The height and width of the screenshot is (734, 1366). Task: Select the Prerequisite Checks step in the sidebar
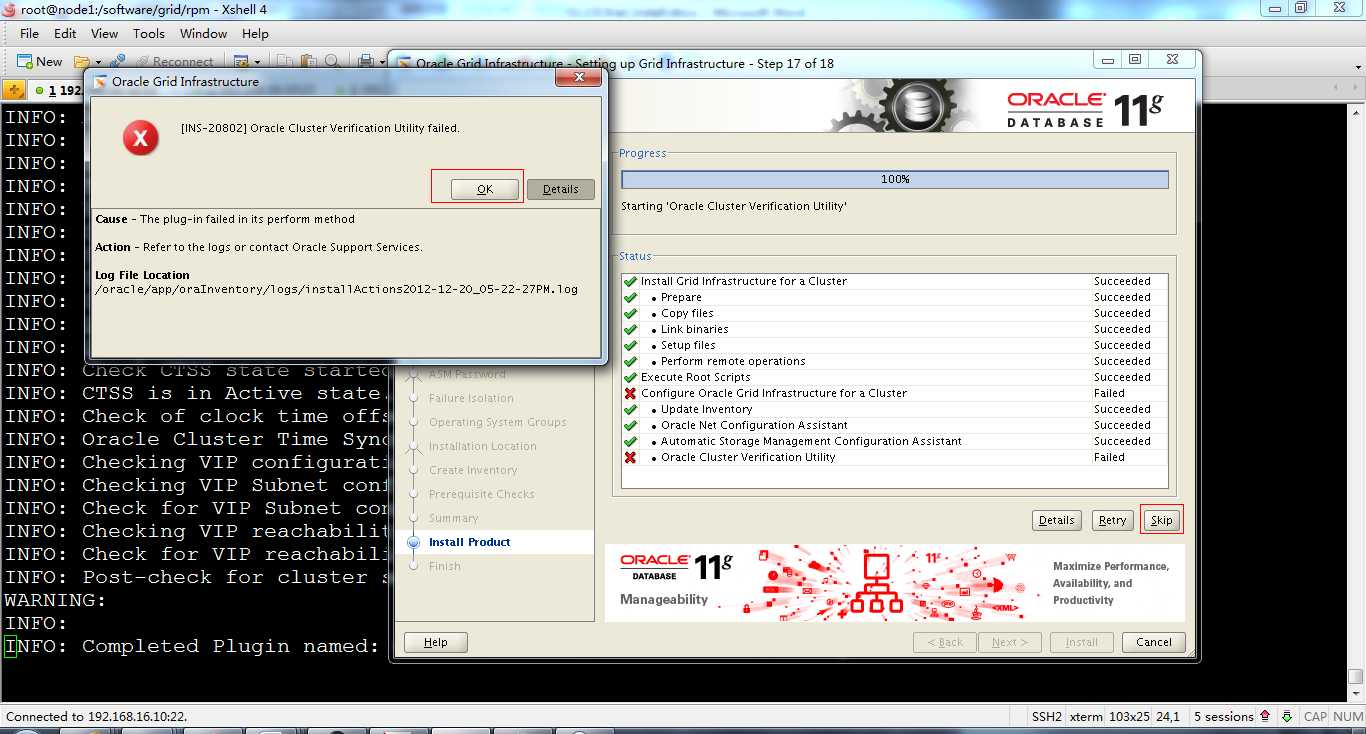point(482,494)
